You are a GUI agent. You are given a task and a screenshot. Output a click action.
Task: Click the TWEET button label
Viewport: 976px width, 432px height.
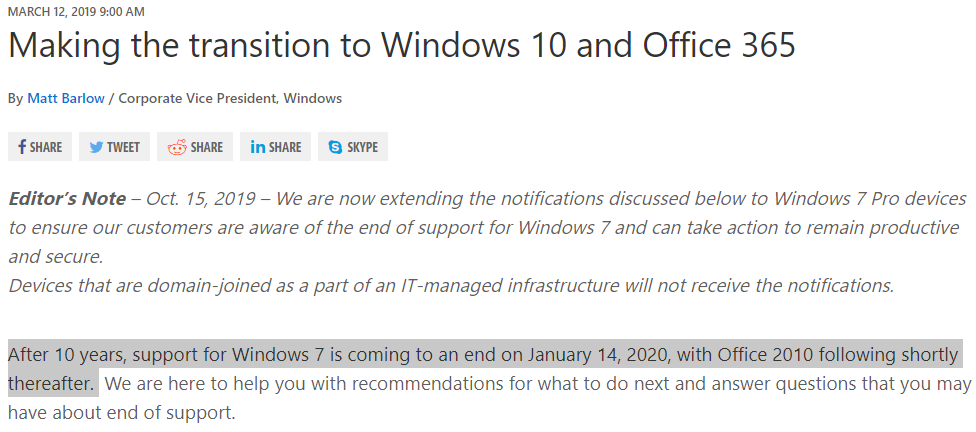click(123, 148)
